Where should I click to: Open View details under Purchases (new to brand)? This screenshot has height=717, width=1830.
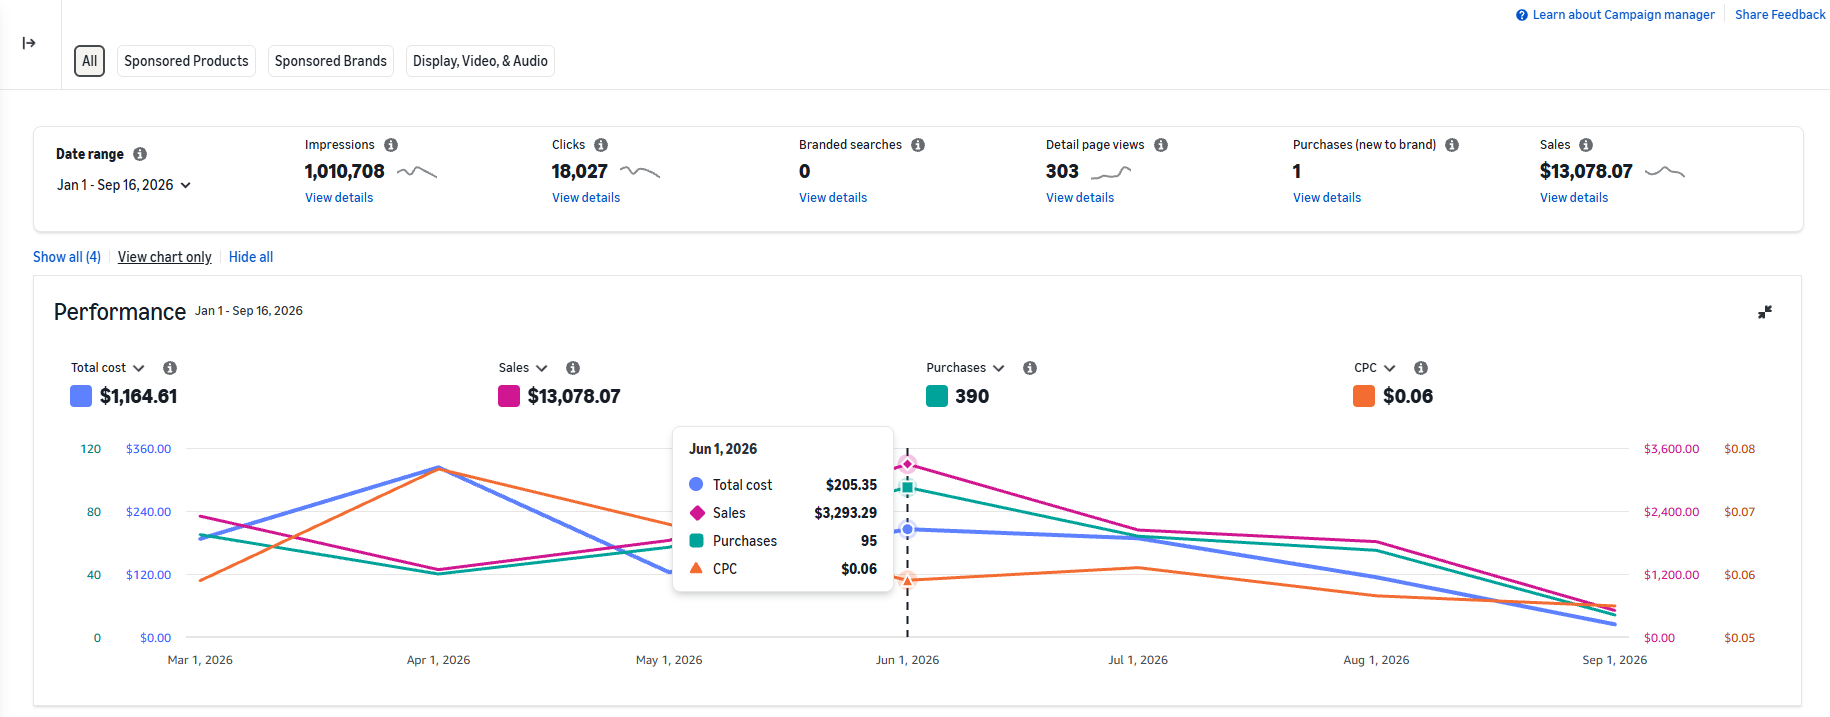(1327, 198)
